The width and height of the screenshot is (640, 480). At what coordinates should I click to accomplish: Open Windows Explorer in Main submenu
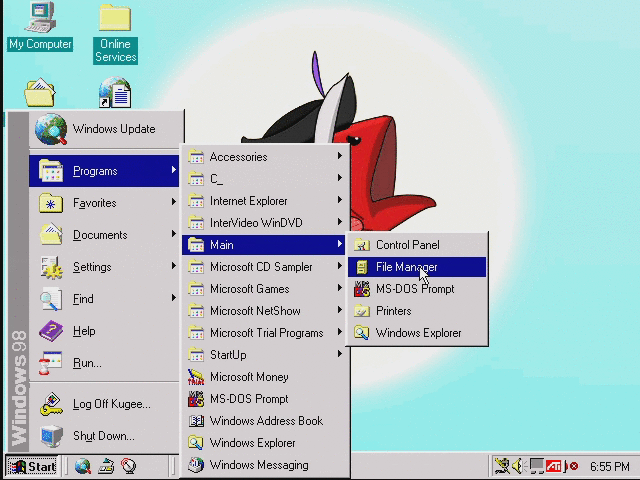417,333
